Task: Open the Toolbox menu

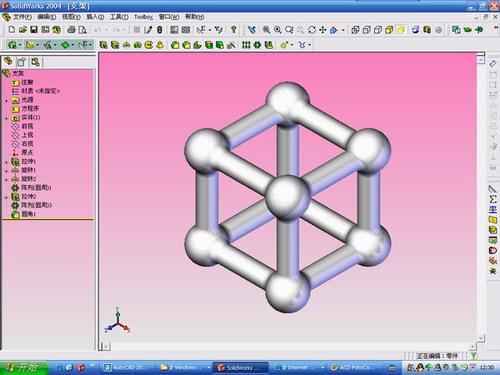Action: [x=143, y=17]
